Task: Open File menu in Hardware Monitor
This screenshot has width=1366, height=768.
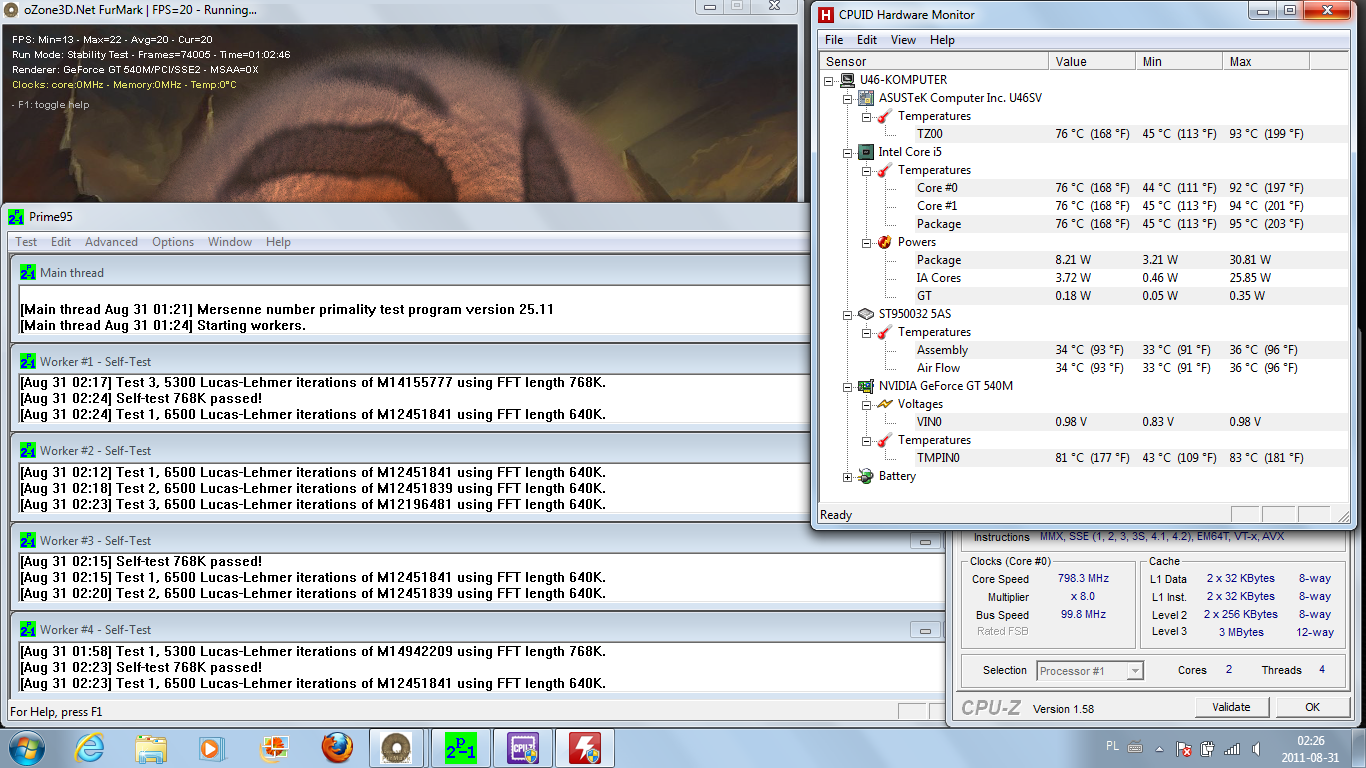Action: pyautogui.click(x=834, y=40)
